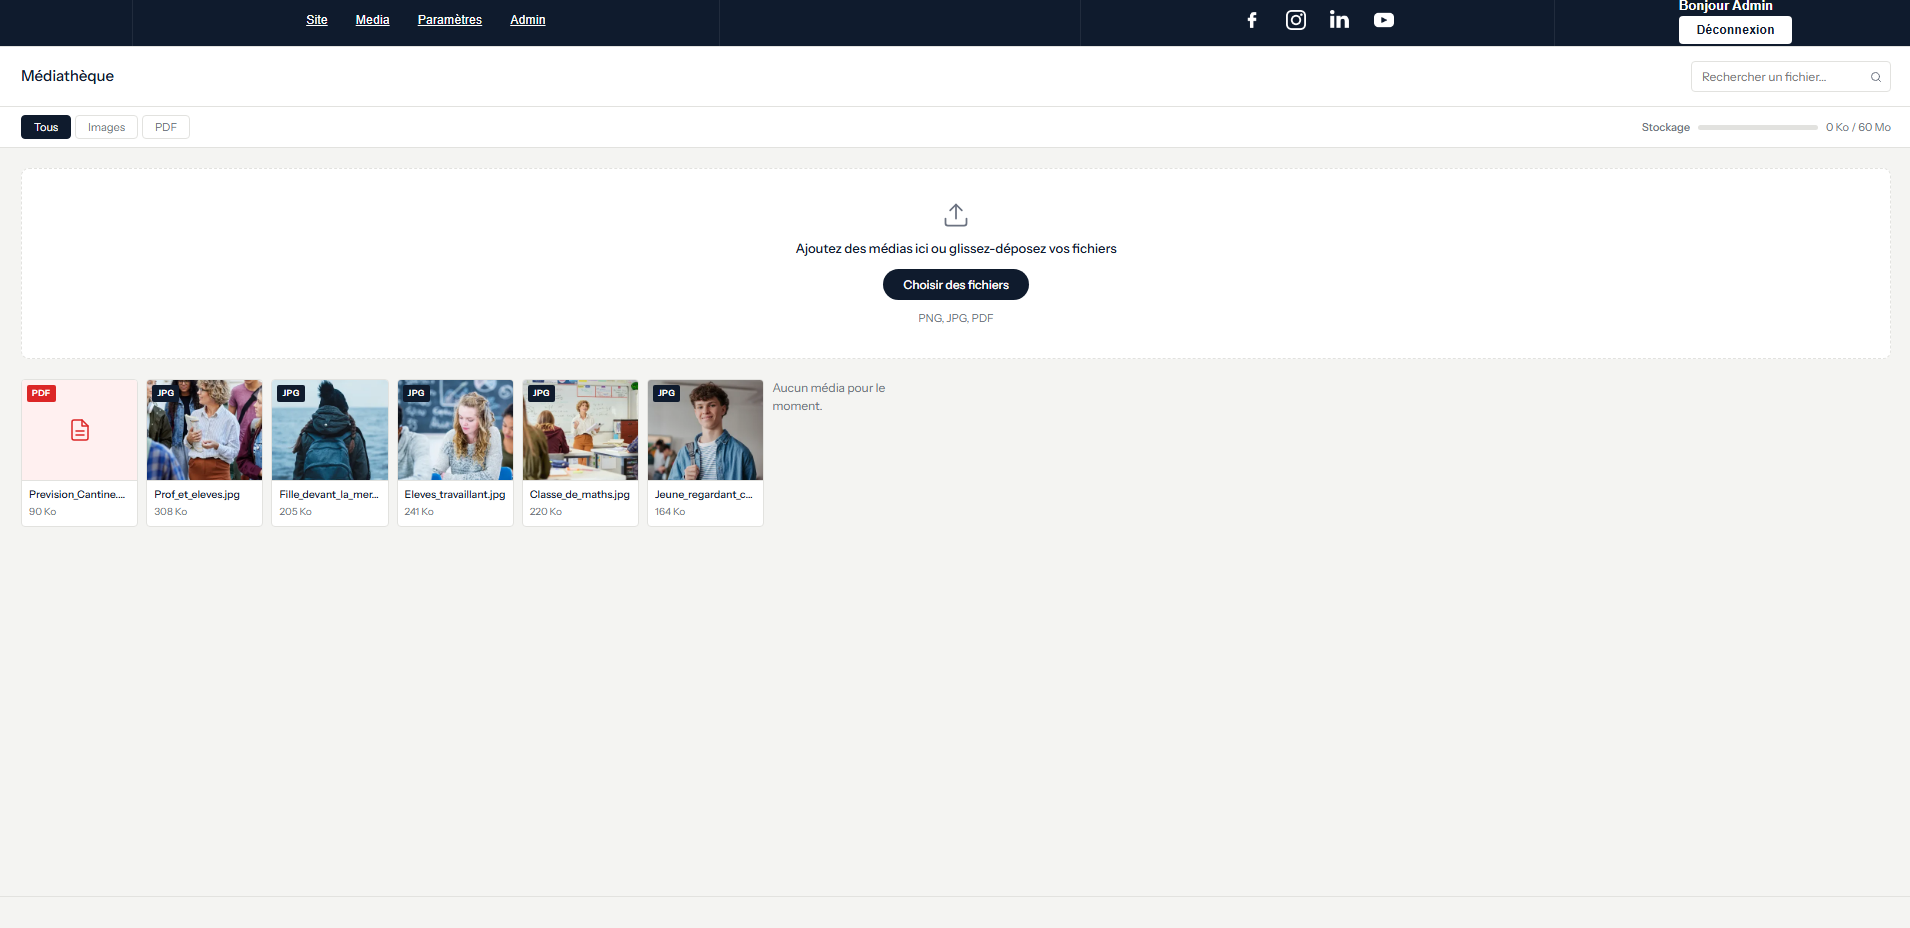Click the Prof_et_eleves.jpg file name
The image size is (1910, 928).
[197, 494]
